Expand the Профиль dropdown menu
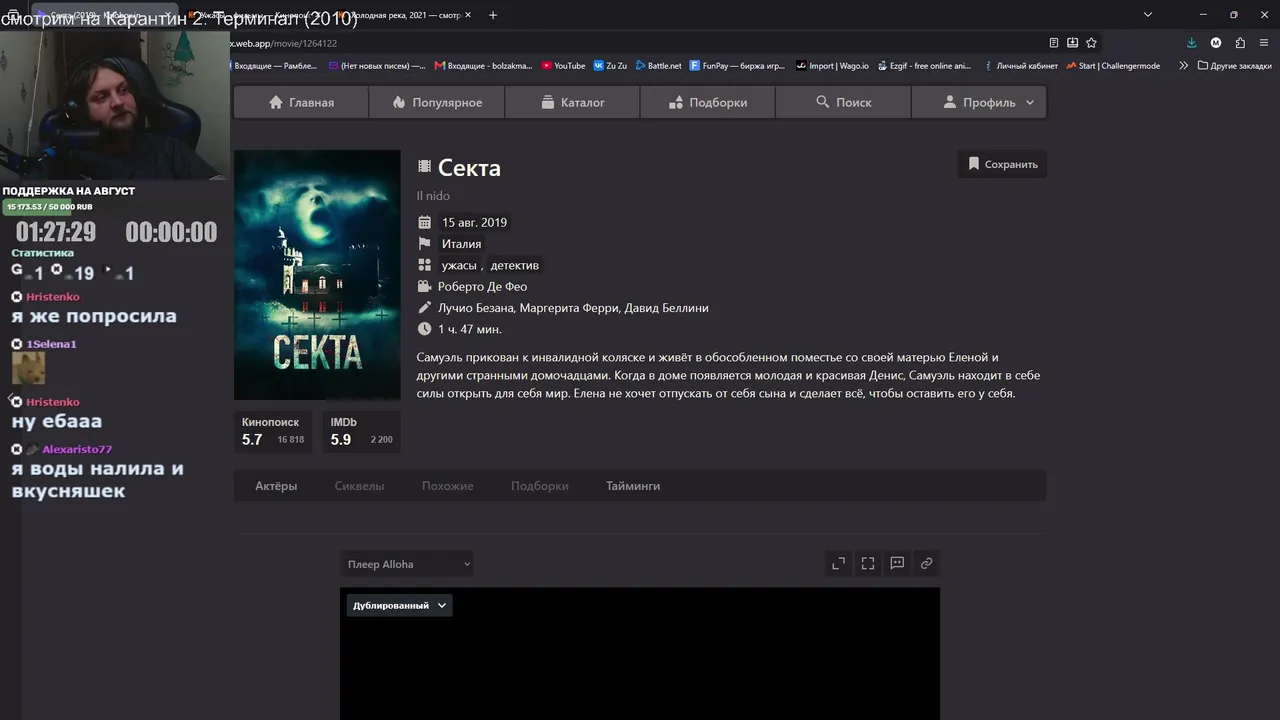Screen dimensions: 1280x720 (979, 102)
